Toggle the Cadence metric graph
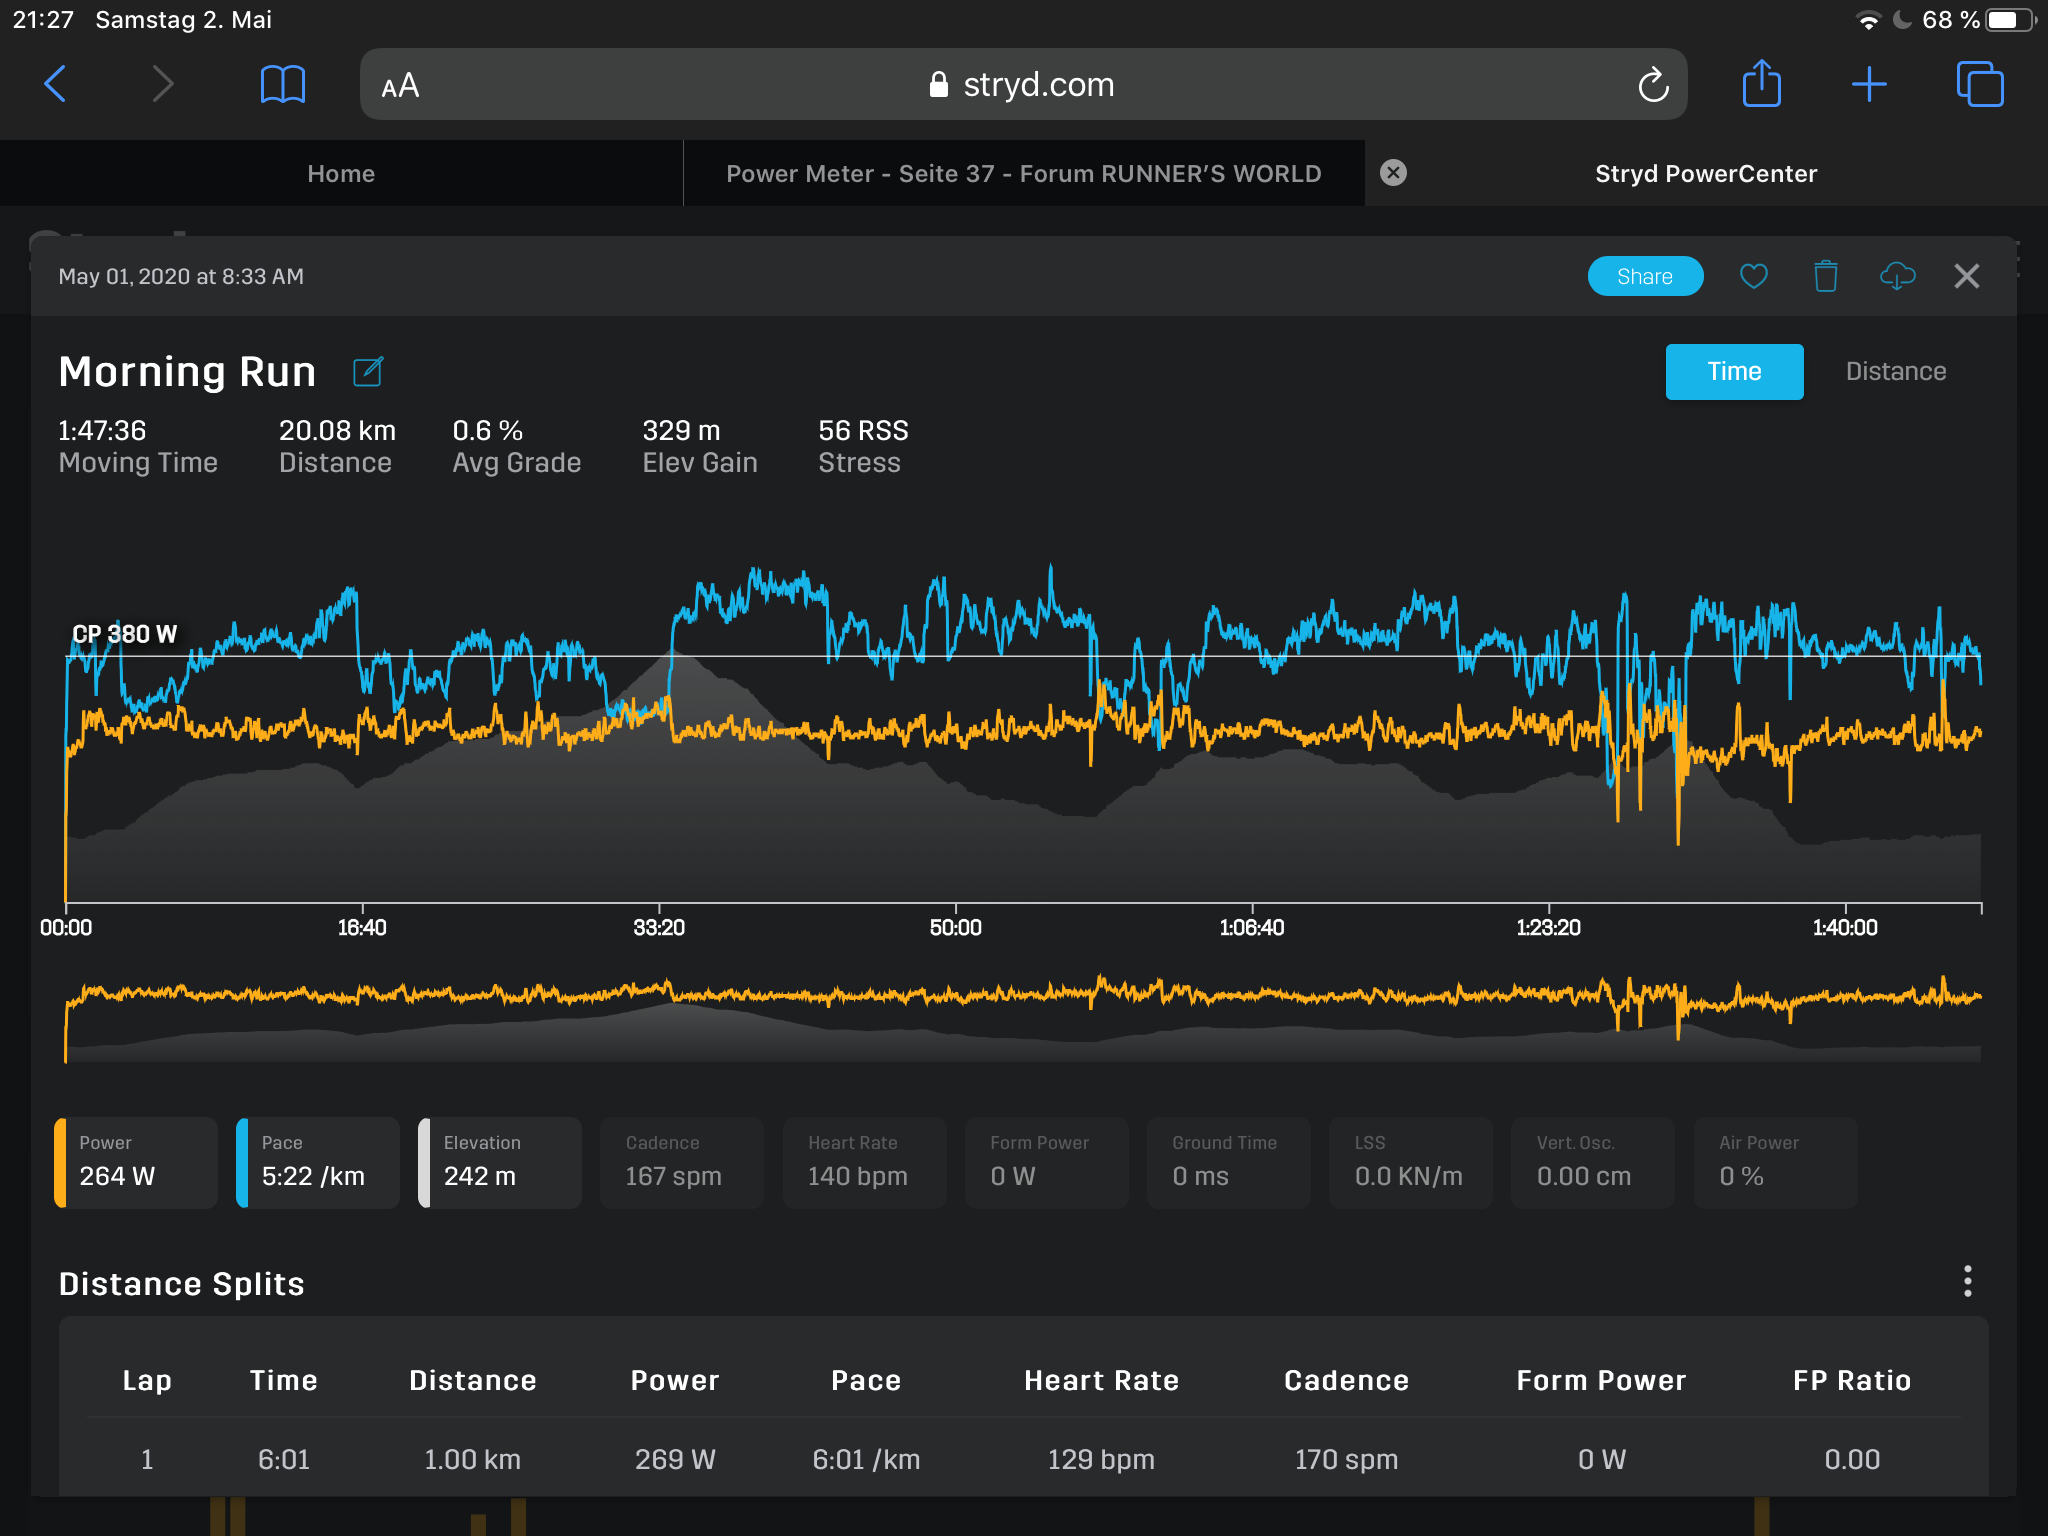The height and width of the screenshot is (1536, 2048). [682, 1162]
